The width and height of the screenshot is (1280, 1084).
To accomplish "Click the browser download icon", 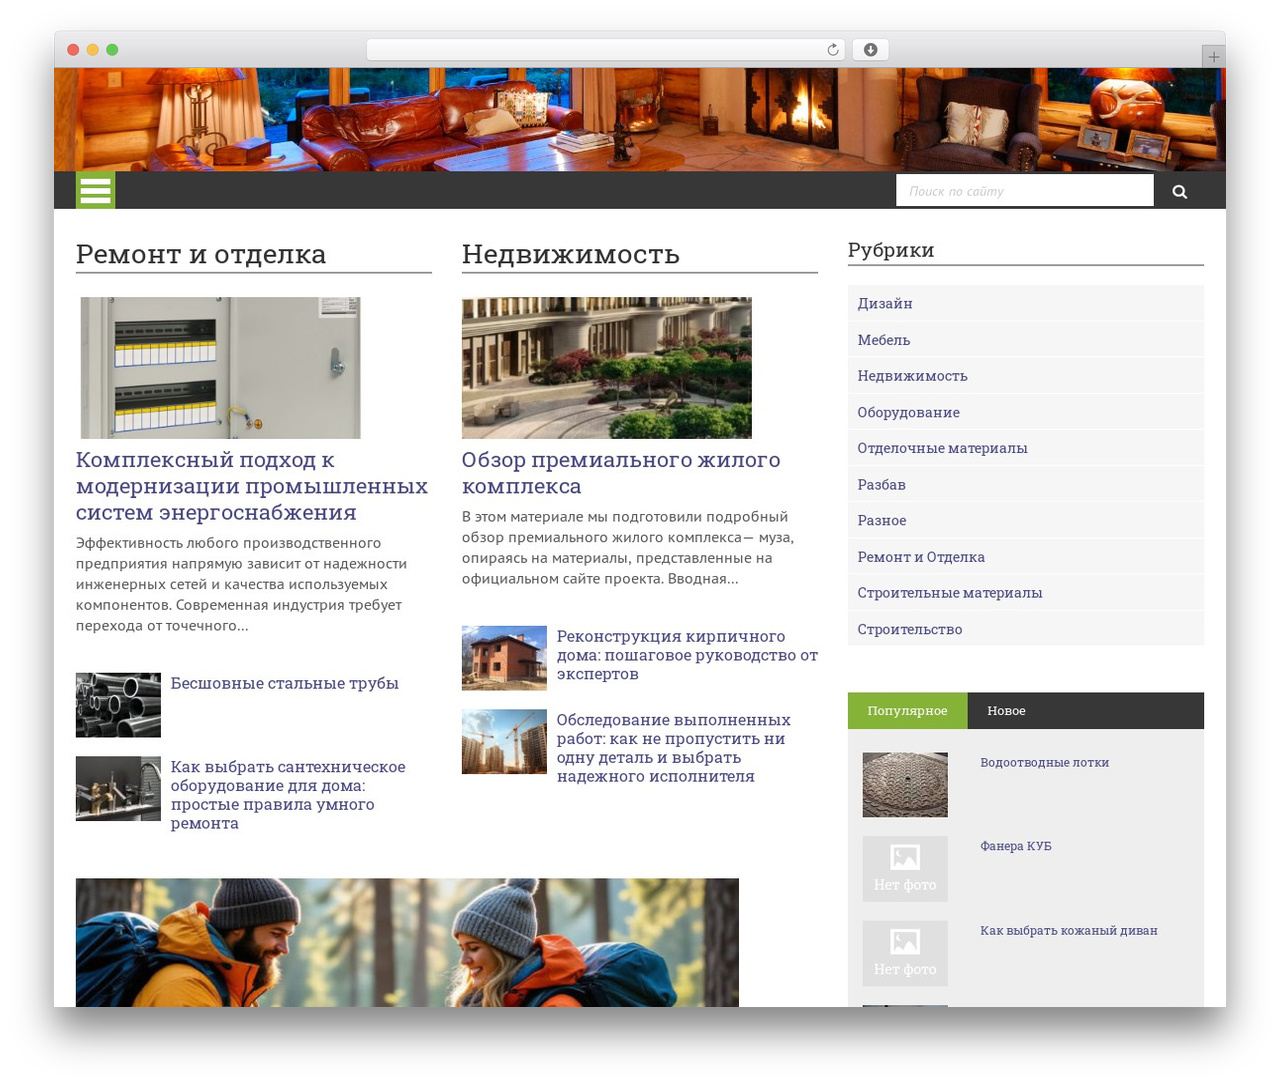I will [870, 50].
